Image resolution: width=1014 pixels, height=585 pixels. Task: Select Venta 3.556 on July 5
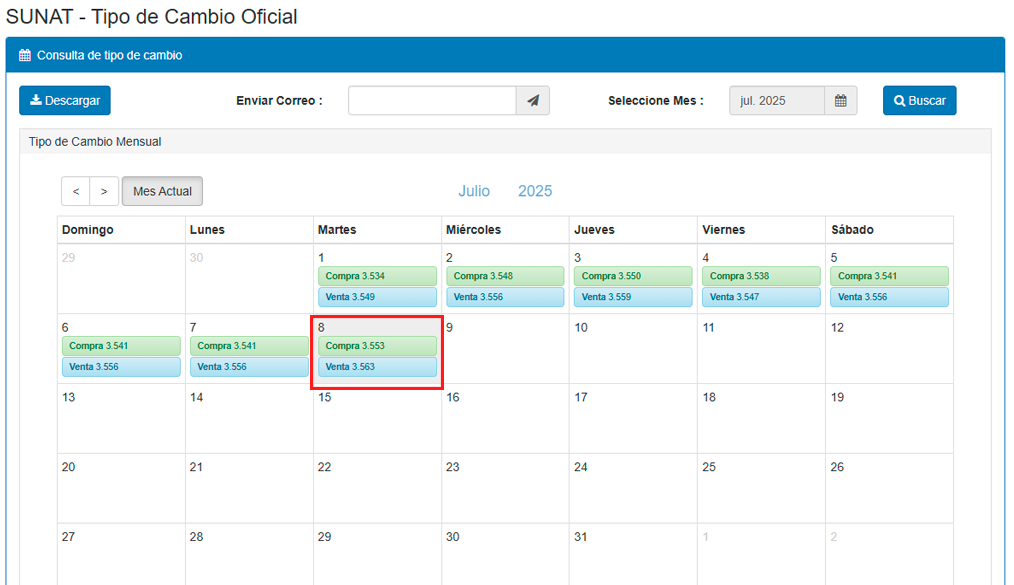coord(889,297)
